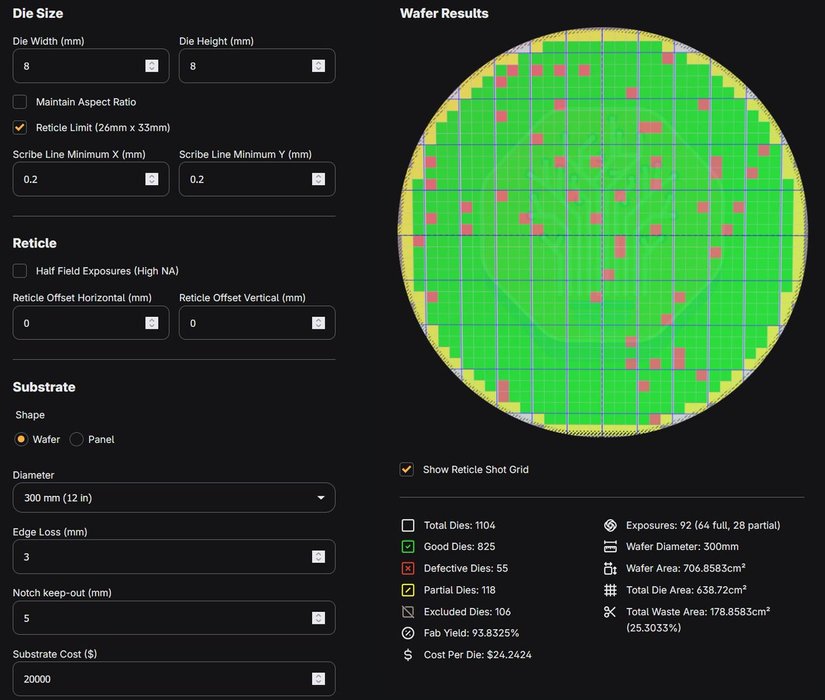
Task: Click the Fab Yield circle icon
Action: 408,633
